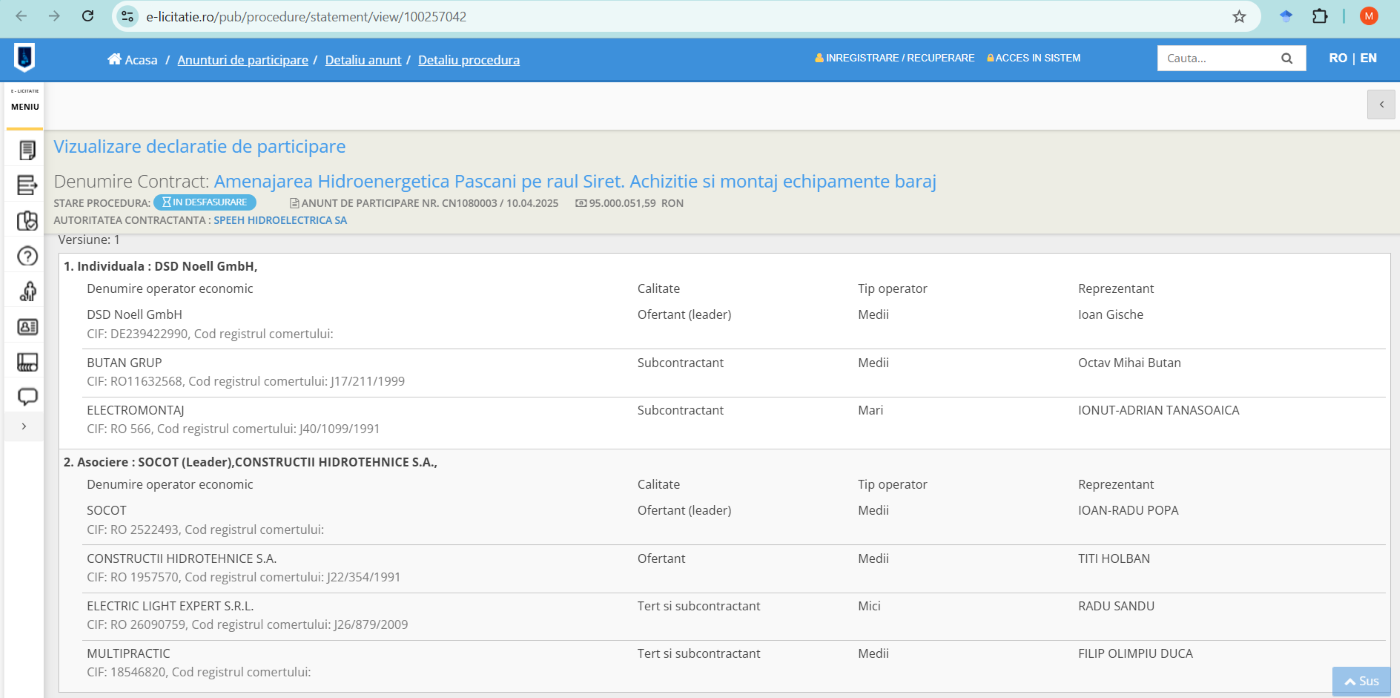The image size is (1400, 698).
Task: Bookmark this page with the star icon
Action: [1239, 16]
